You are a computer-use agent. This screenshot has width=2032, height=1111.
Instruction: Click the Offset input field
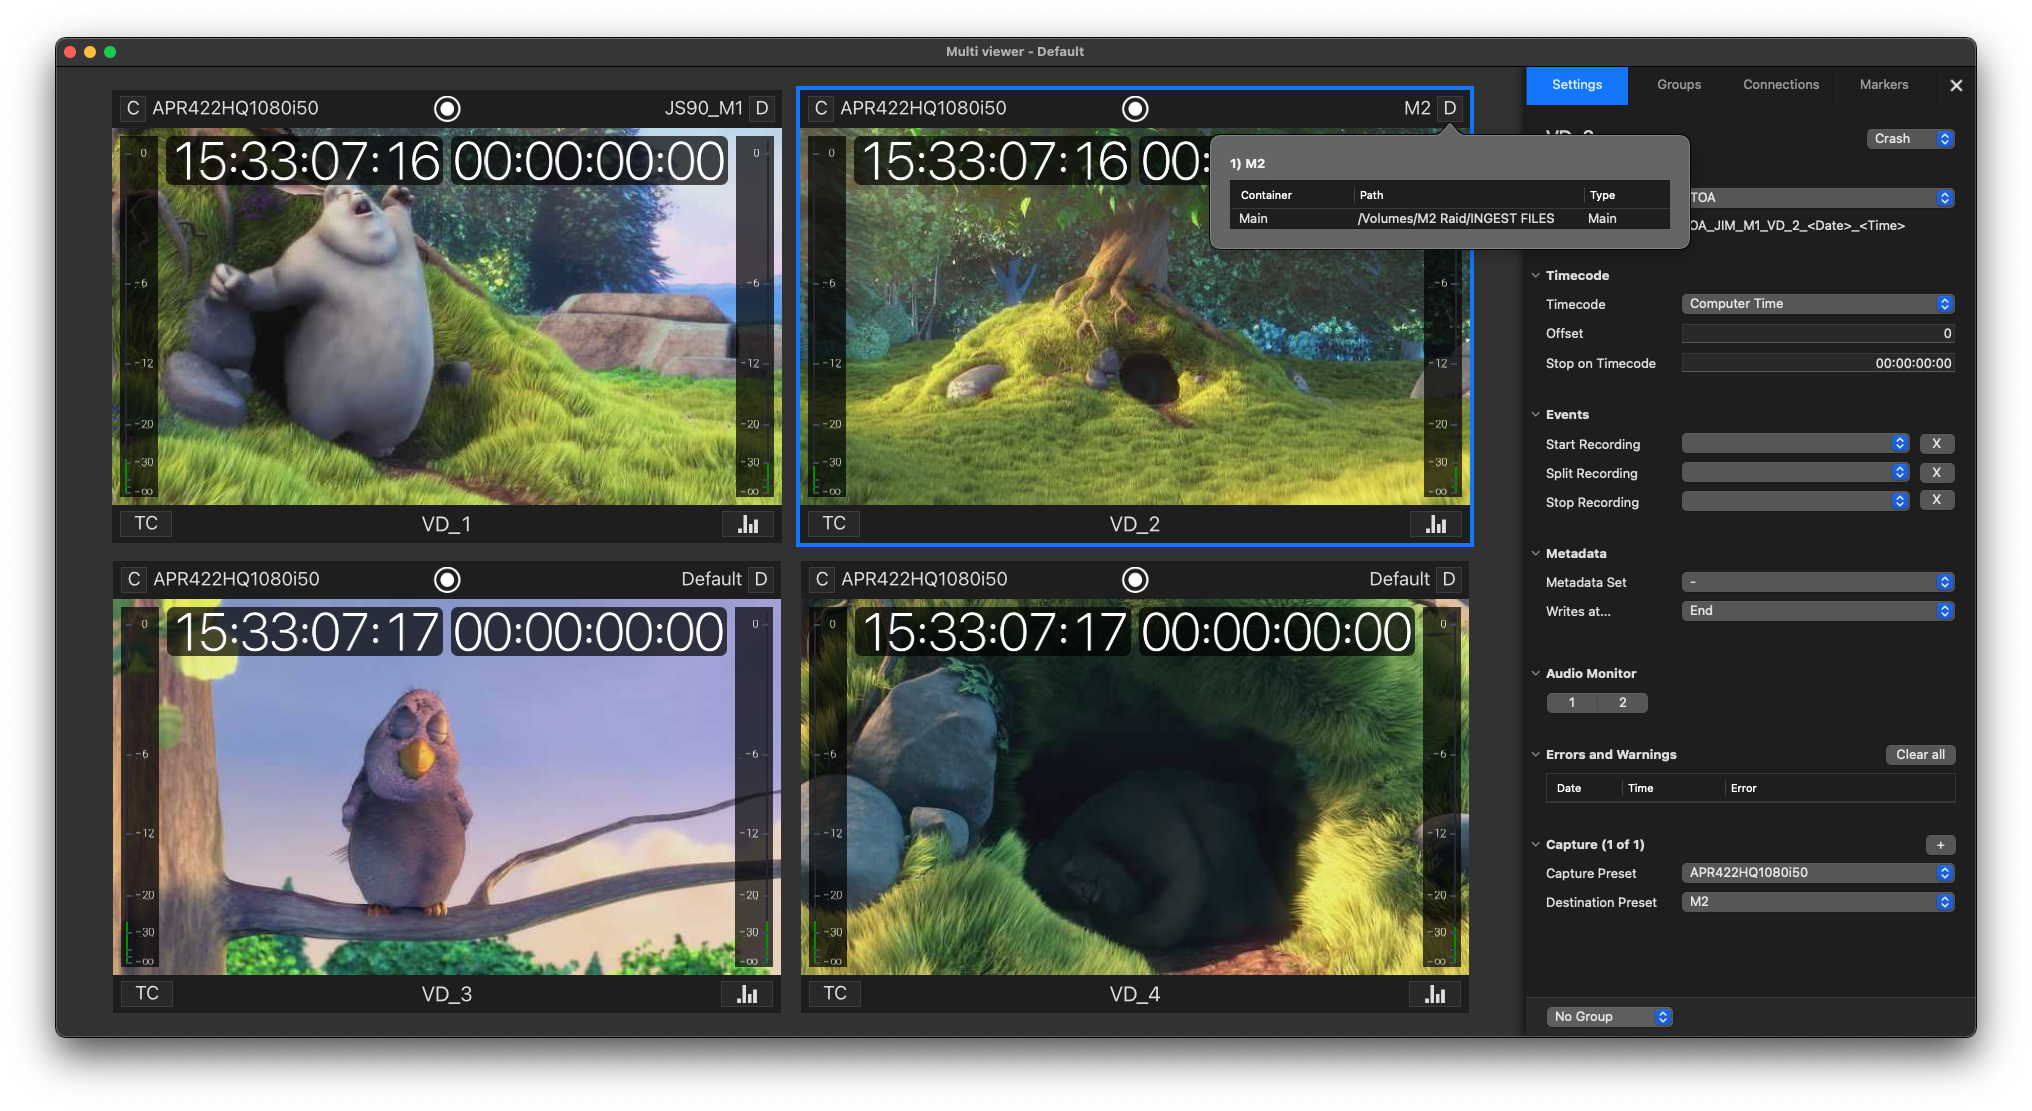tap(1817, 333)
